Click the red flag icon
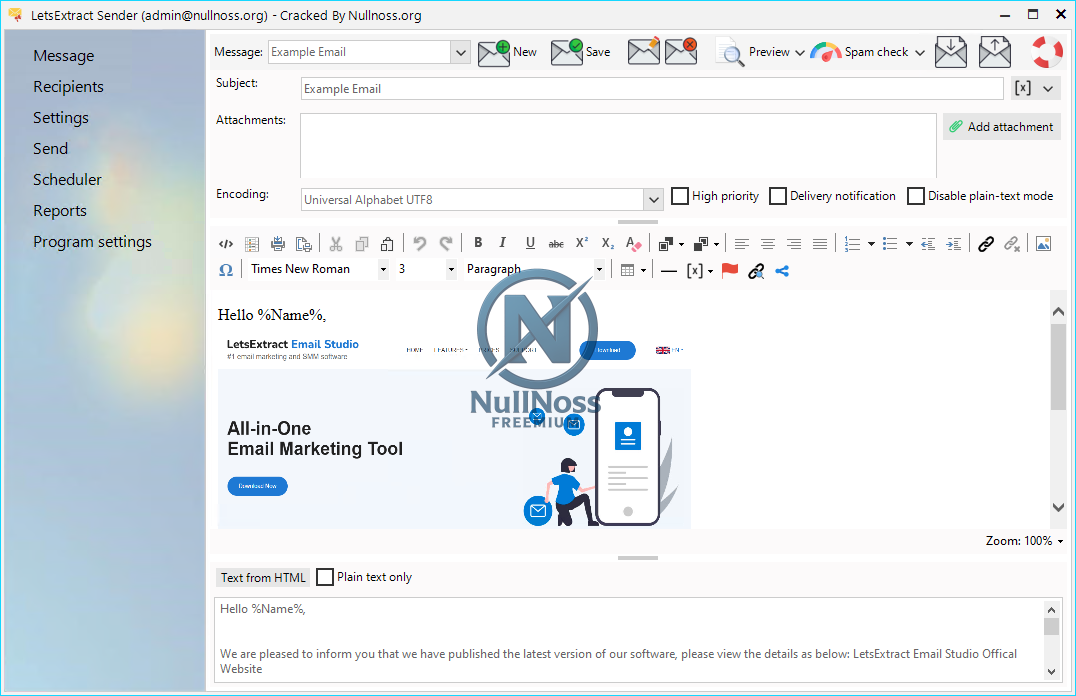Screen dimensions: 1076x696 coord(730,270)
